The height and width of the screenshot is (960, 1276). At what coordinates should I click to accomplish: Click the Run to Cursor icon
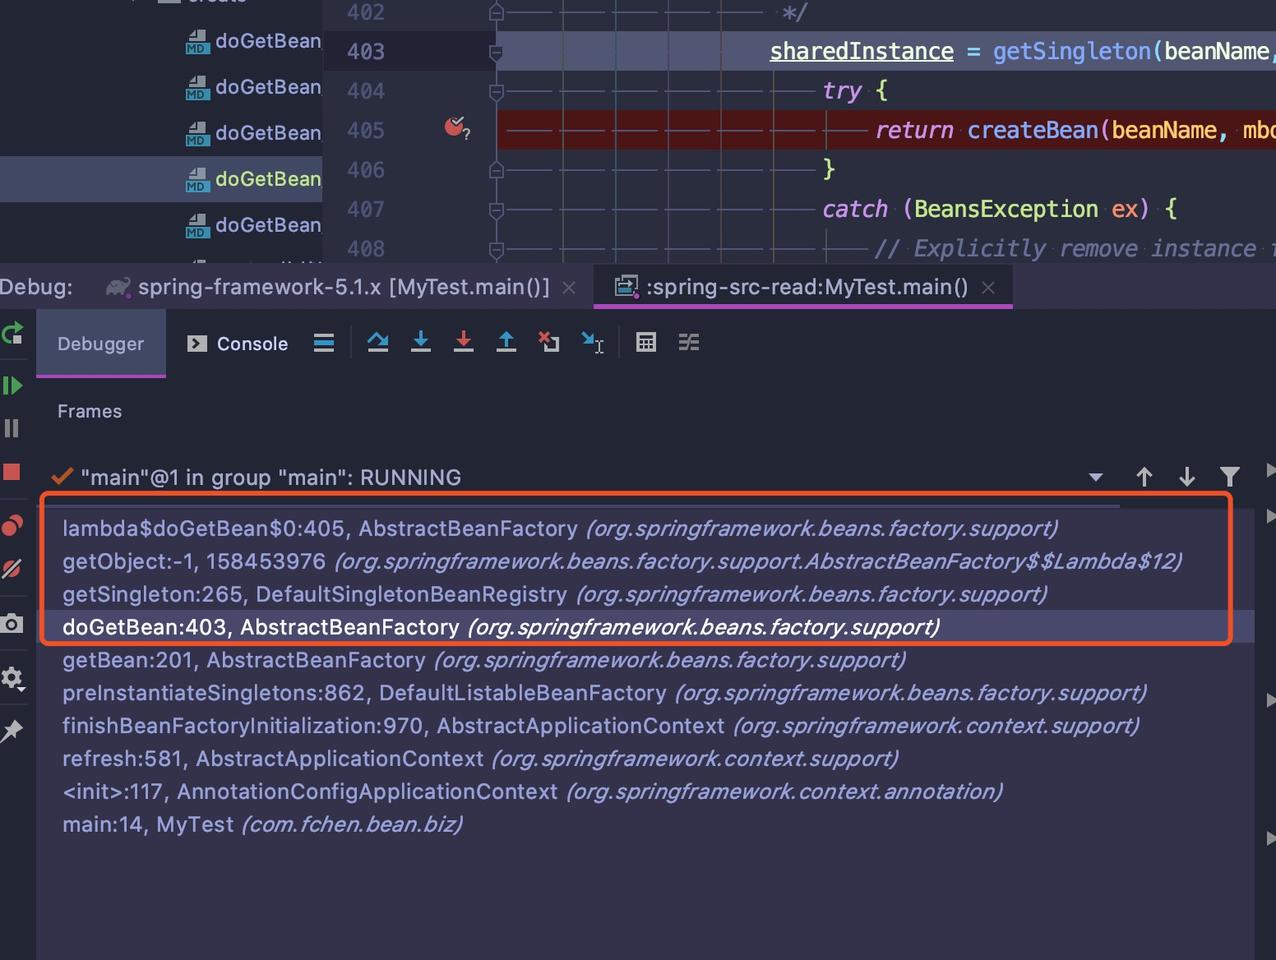[x=592, y=342]
